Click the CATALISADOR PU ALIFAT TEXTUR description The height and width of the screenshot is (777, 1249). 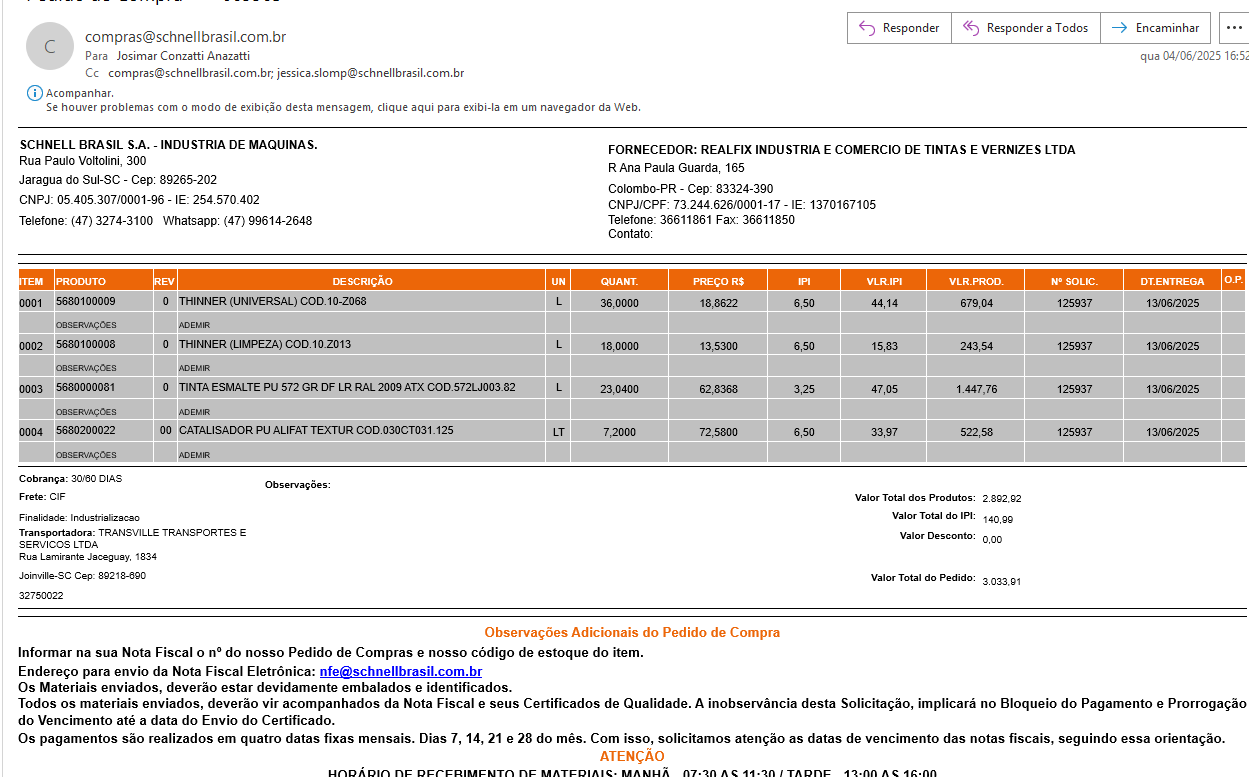click(x=316, y=430)
